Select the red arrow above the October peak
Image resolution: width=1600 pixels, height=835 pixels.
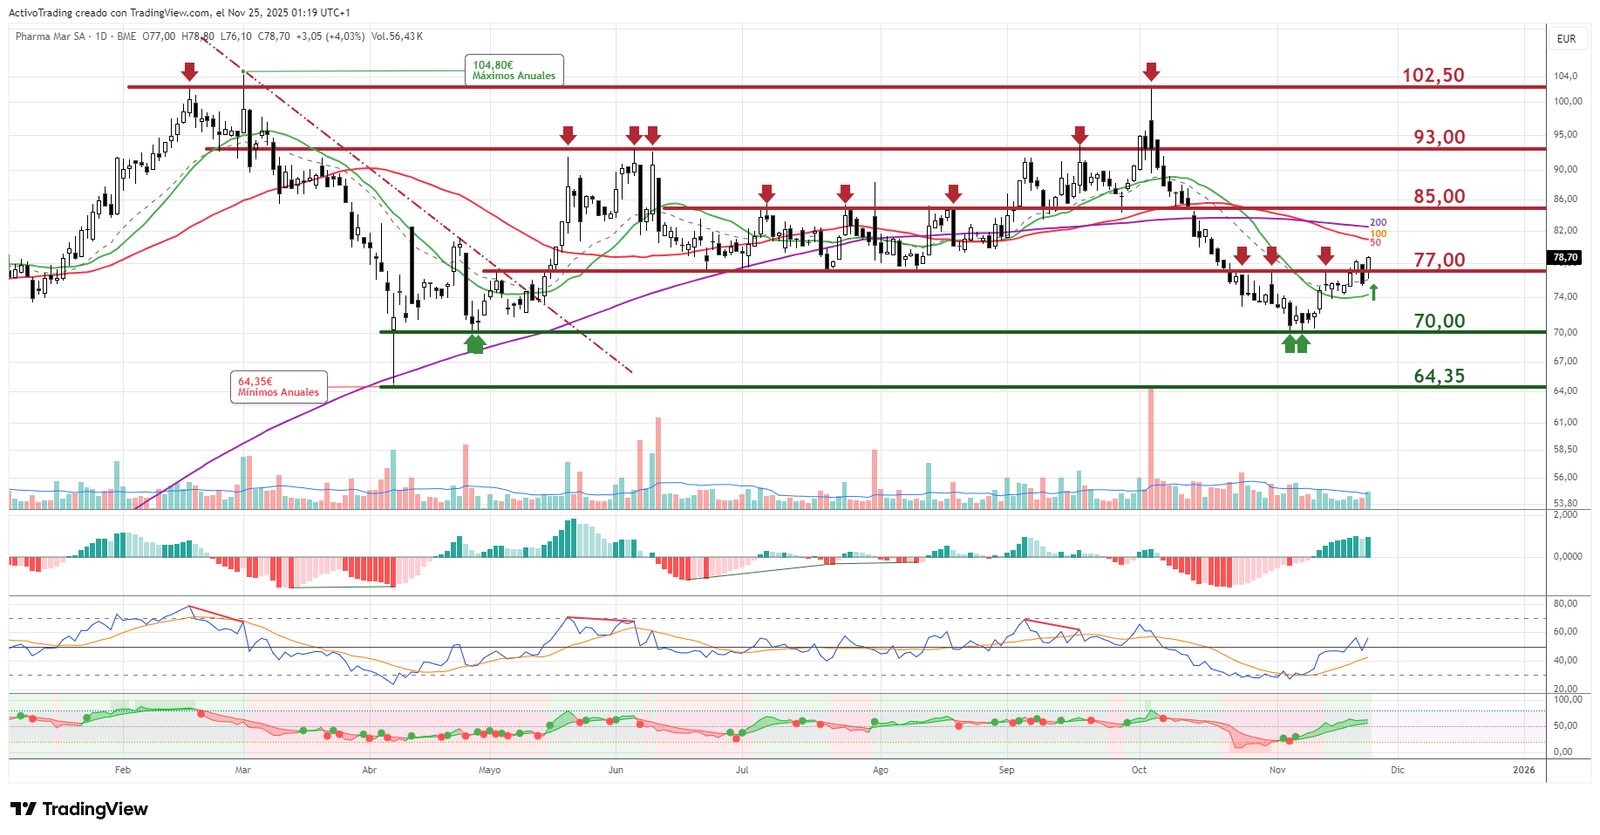coord(1151,71)
